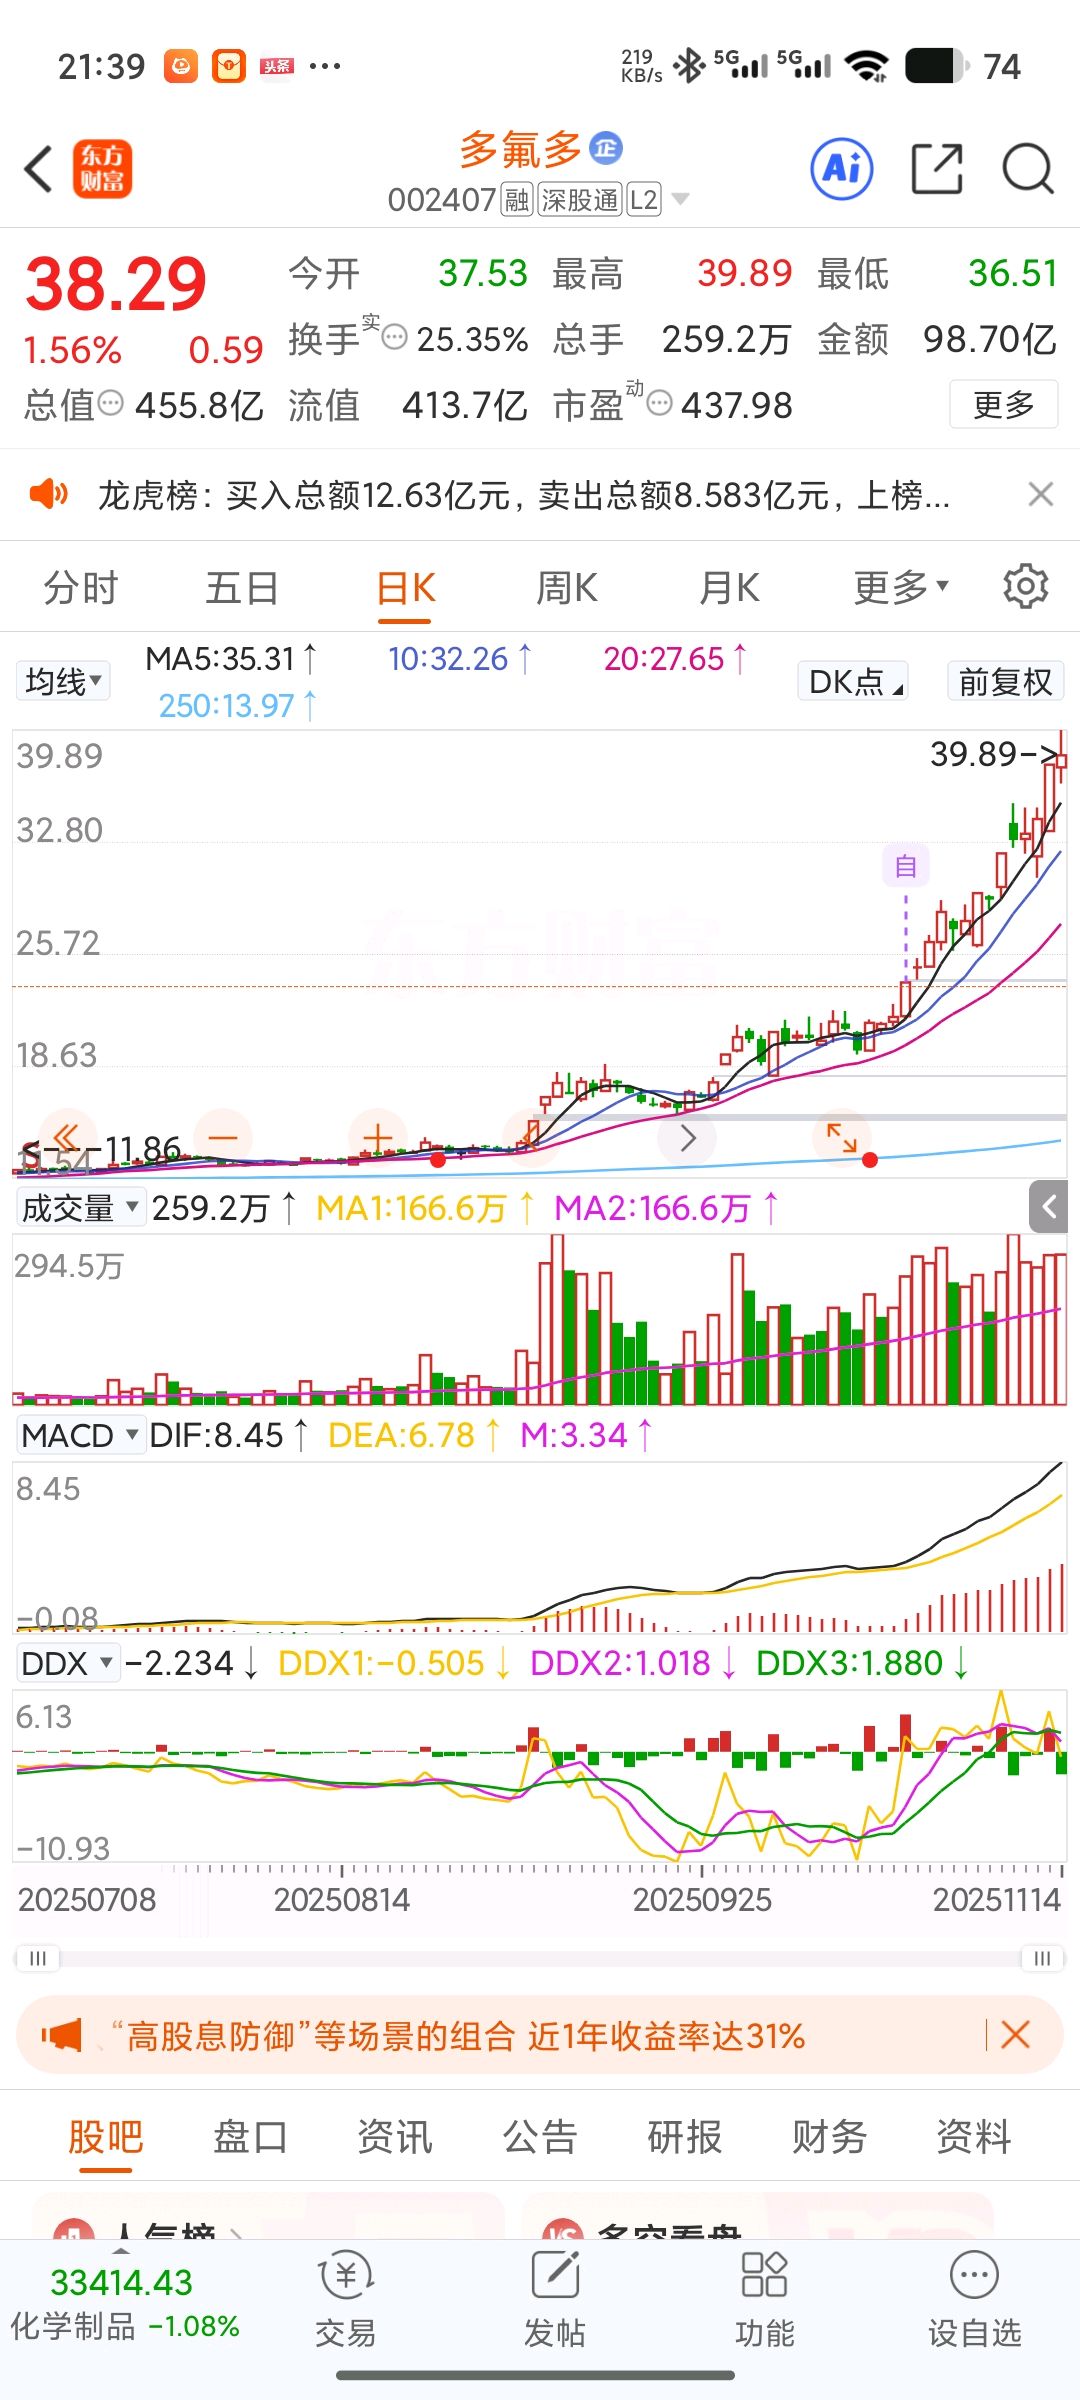Switch to 月K chart tab
This screenshot has width=1080, height=2400.
tap(729, 587)
